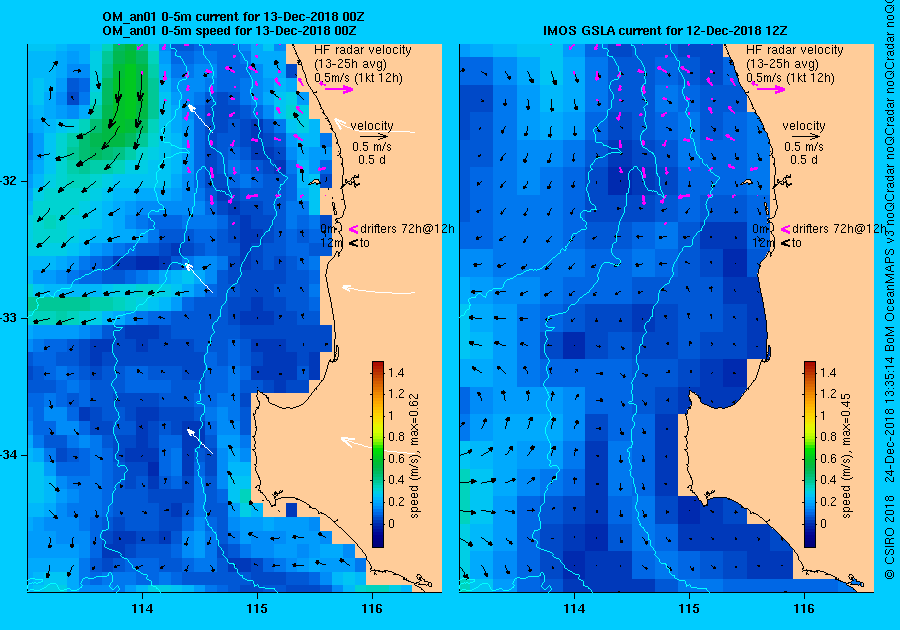Click '0.5m/s (1kt 12h)' in left map legend
Image resolution: width=900 pixels, height=630 pixels.
pos(358,77)
